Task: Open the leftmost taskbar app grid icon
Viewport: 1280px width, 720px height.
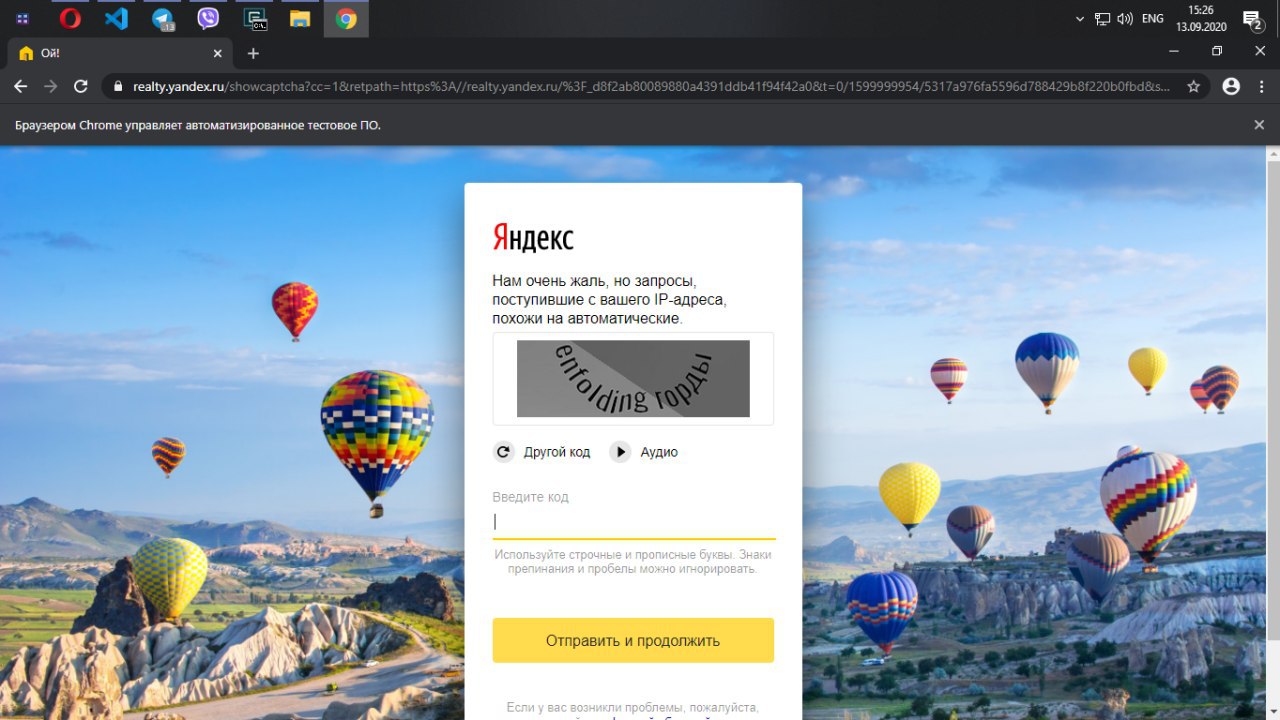Action: pos(23,18)
